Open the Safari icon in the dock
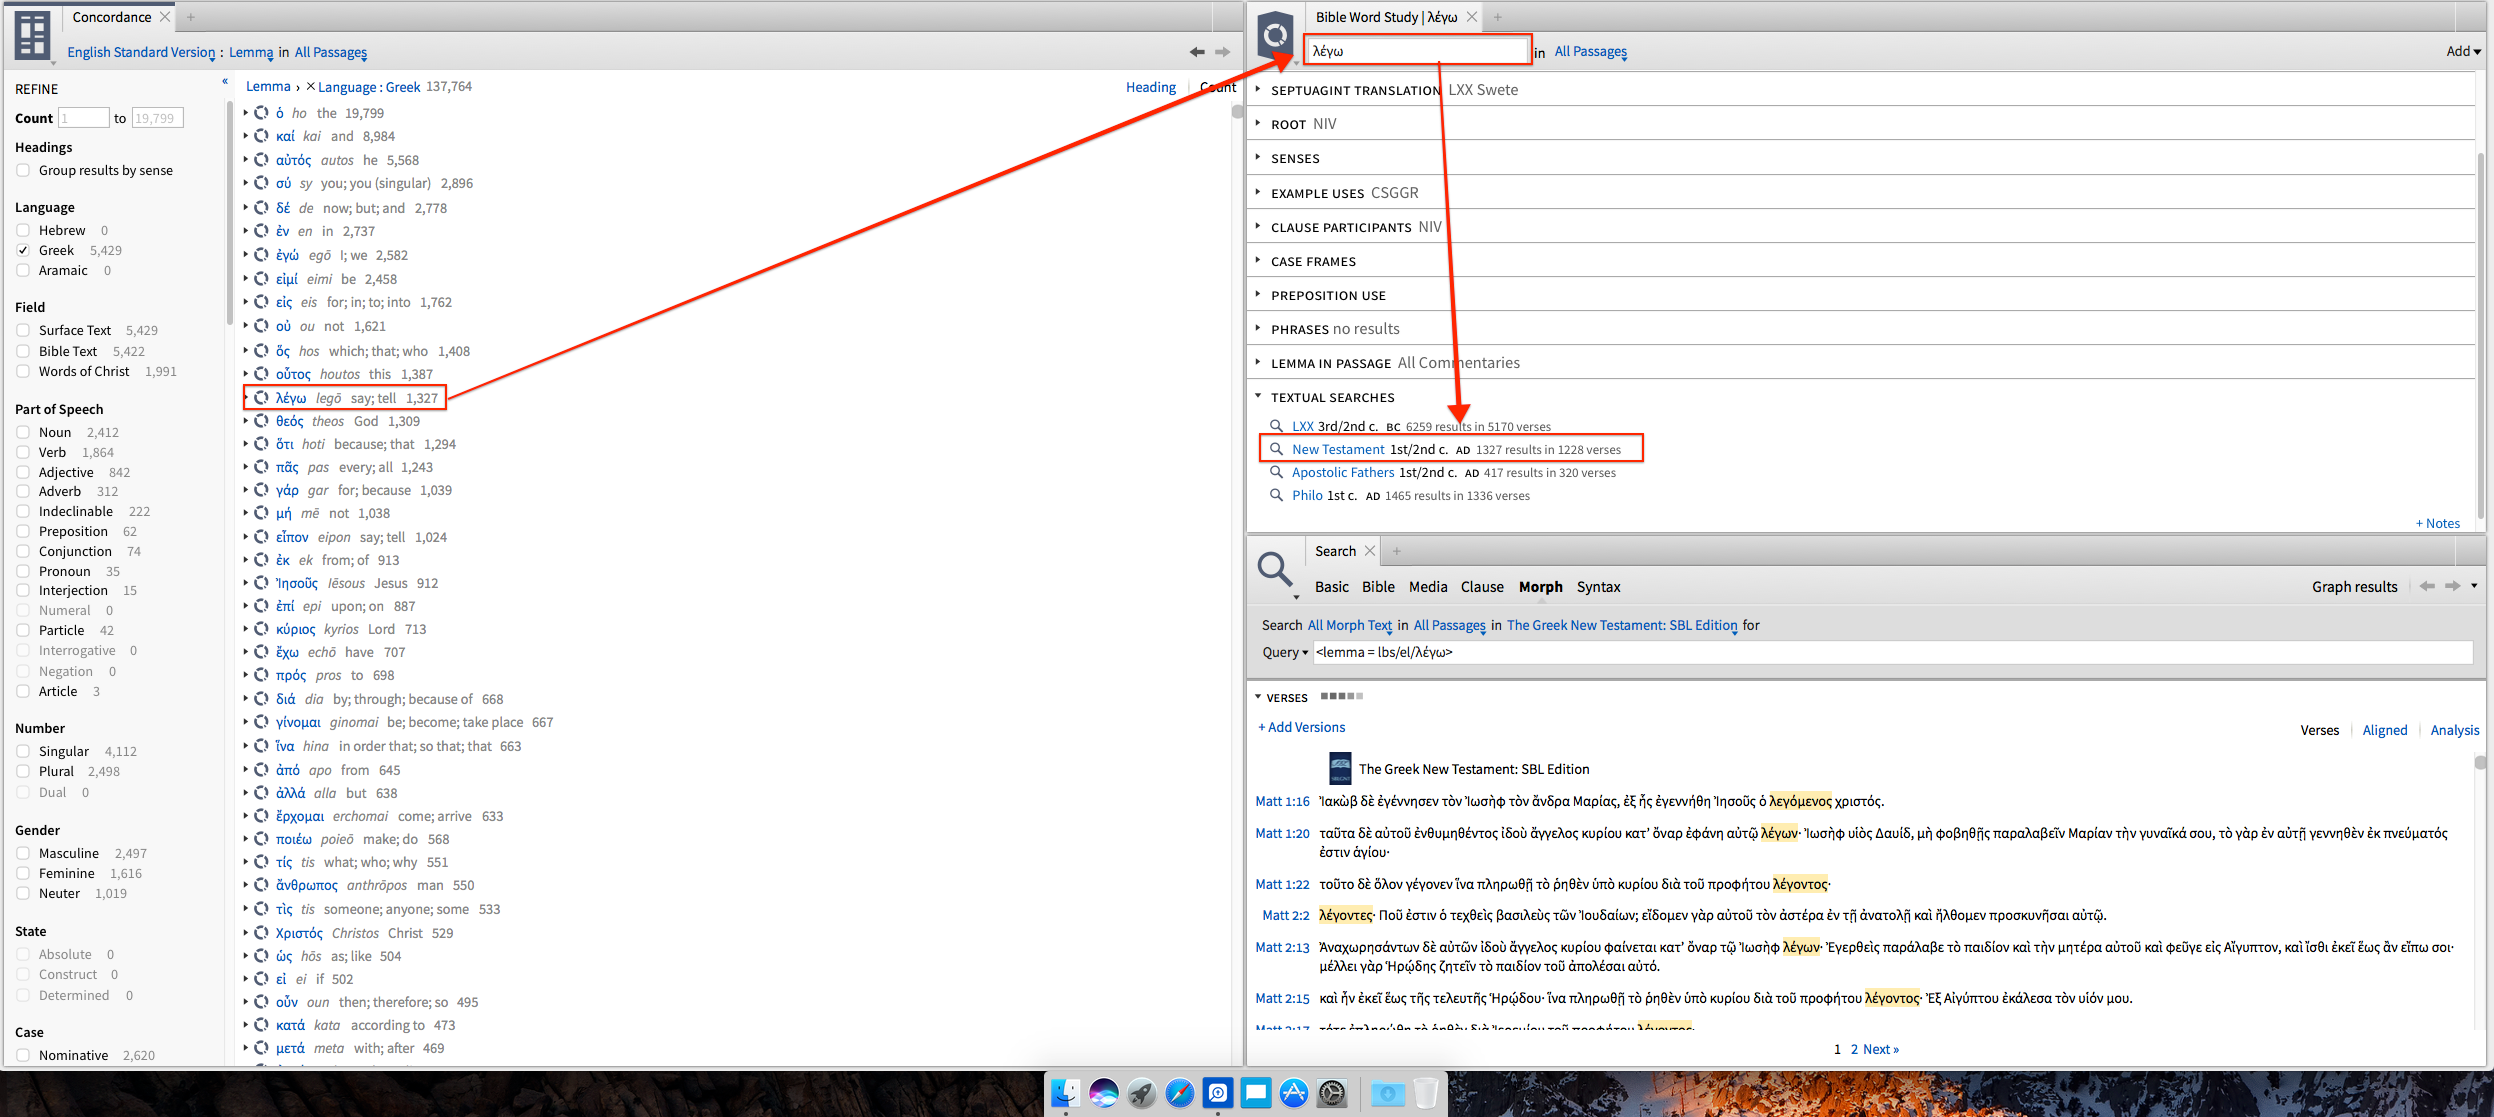 coord(1180,1093)
